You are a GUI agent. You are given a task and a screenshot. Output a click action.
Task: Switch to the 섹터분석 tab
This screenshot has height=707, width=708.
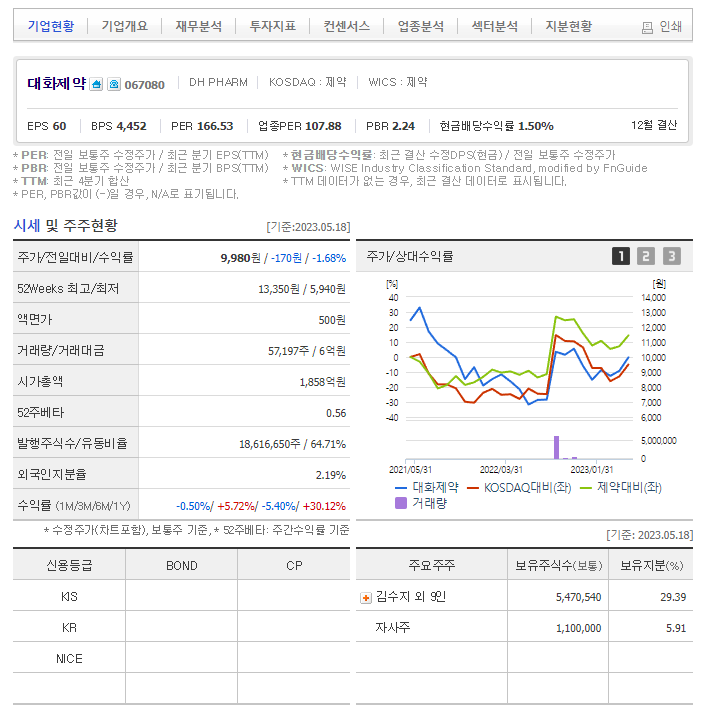[495, 26]
